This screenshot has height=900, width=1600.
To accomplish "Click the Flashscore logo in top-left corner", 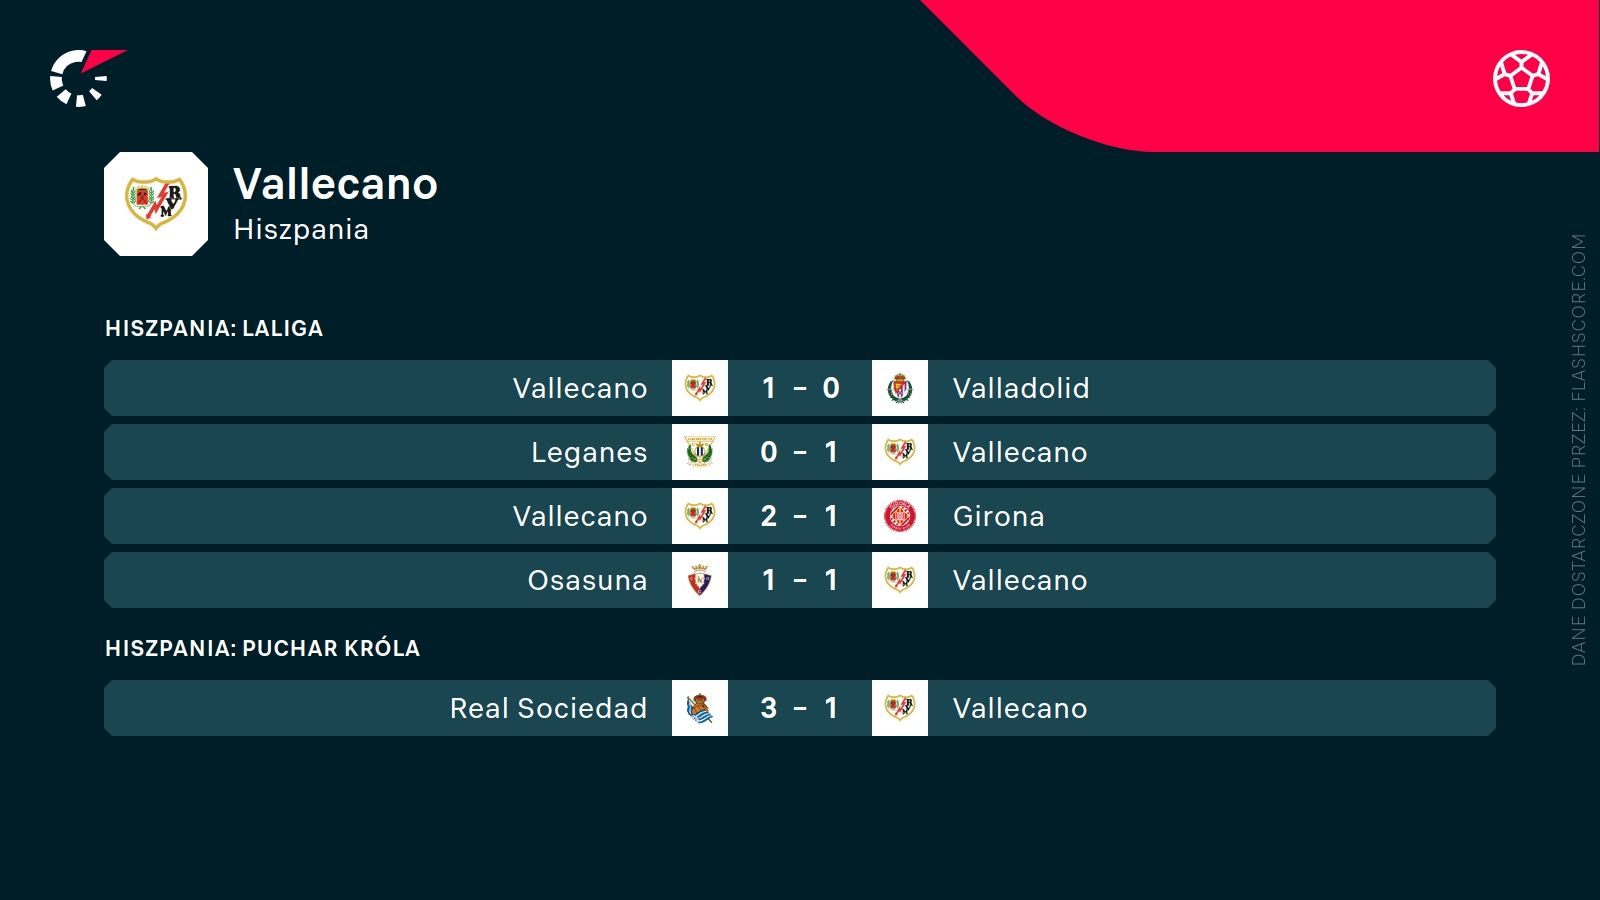I will click(x=84, y=78).
